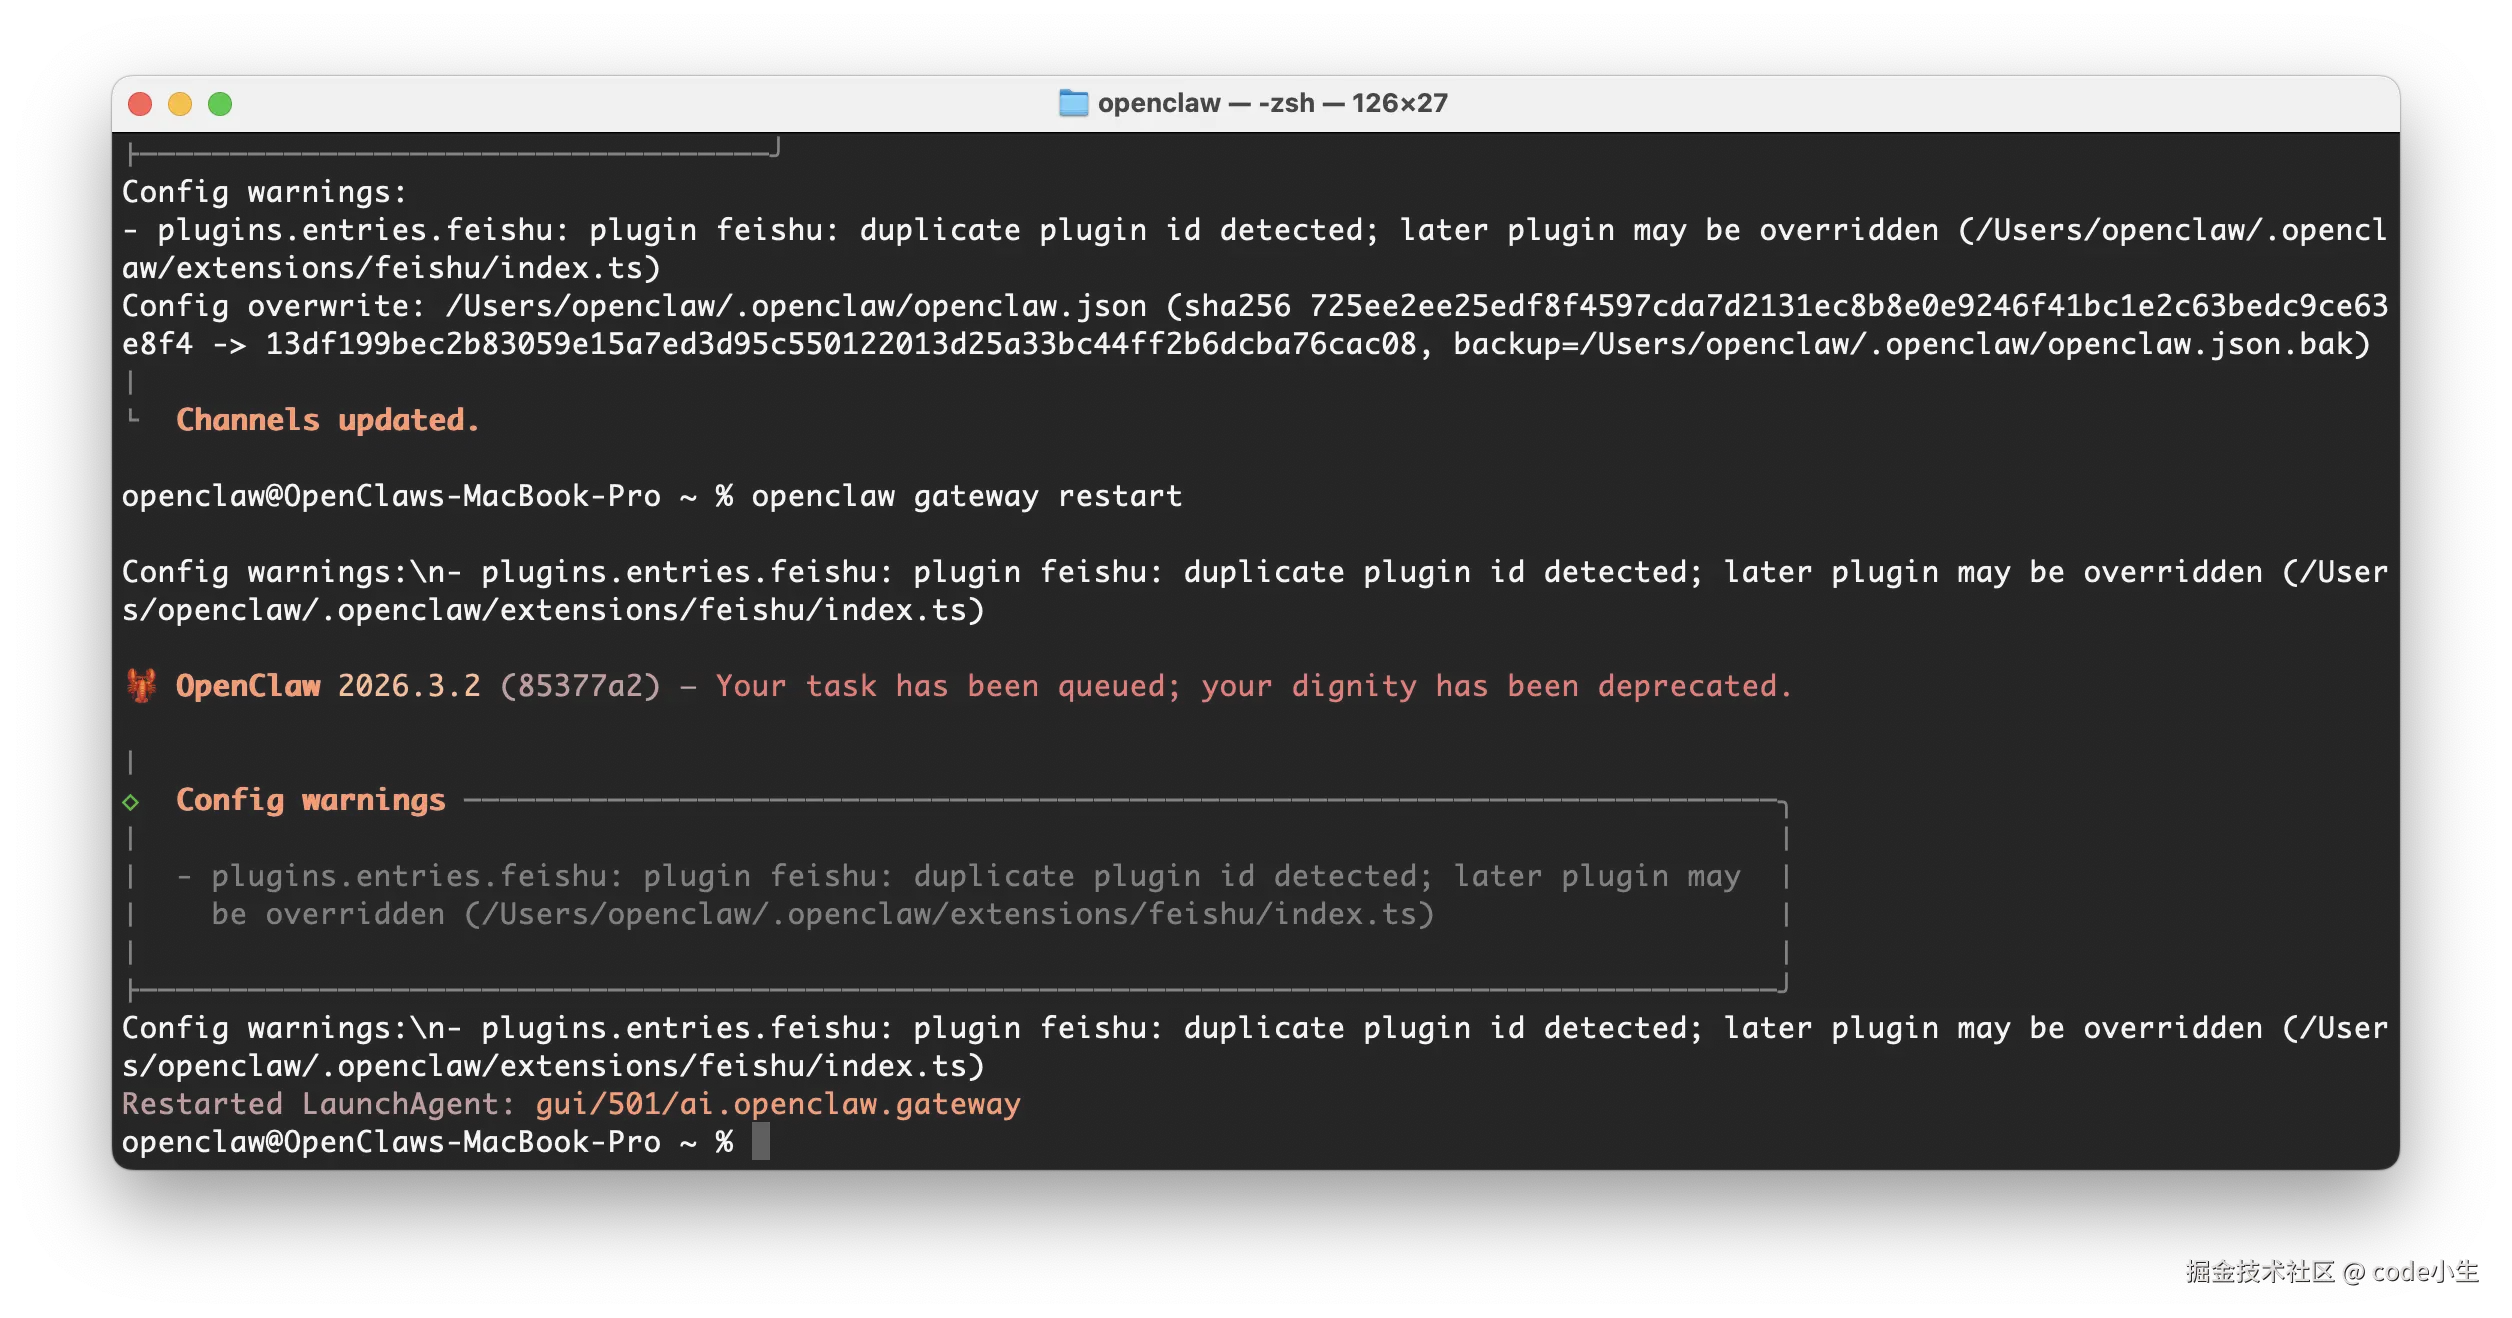Click the green zoom window button
2512x1318 pixels.
tap(220, 104)
